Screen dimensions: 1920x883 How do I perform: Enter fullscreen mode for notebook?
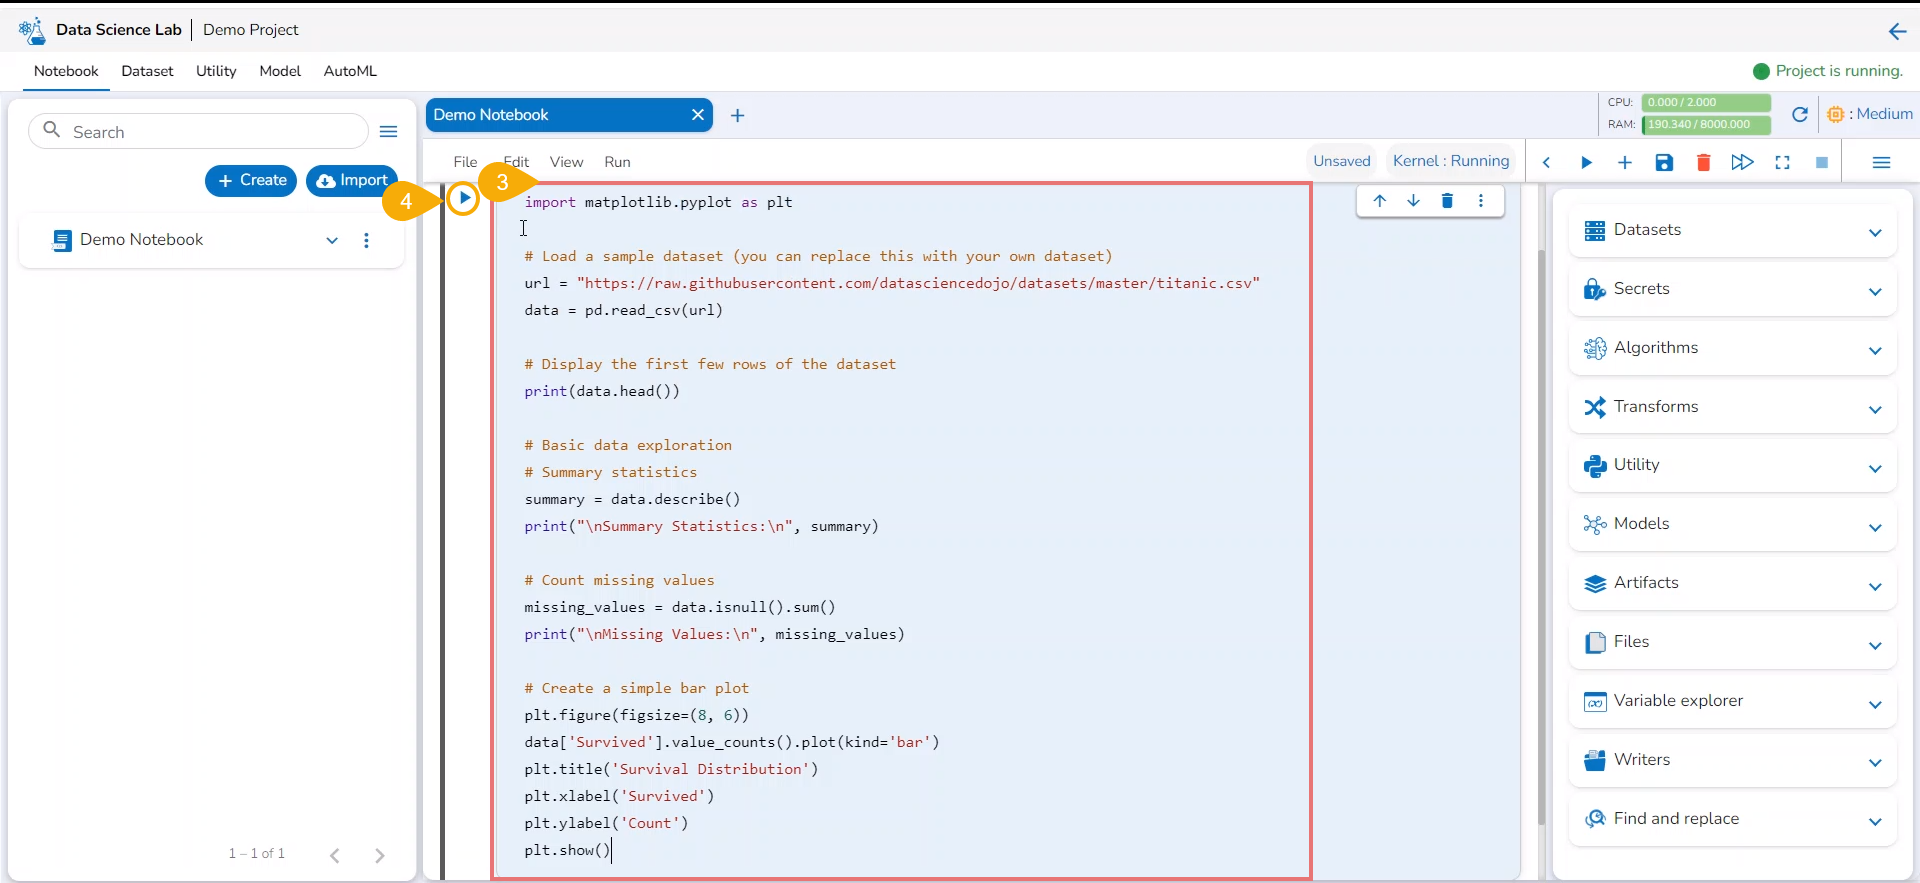pos(1782,163)
